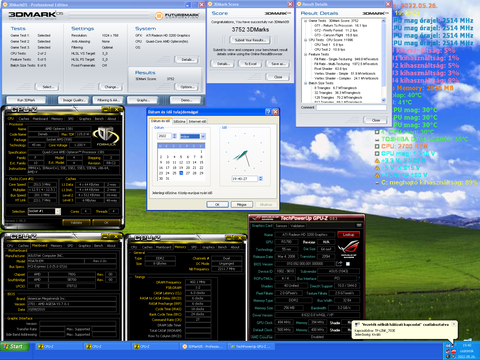This screenshot has height=360, width=480.
Task: Open the Bench tab in the CPU-Z Mainboard window
Action: (98, 246)
